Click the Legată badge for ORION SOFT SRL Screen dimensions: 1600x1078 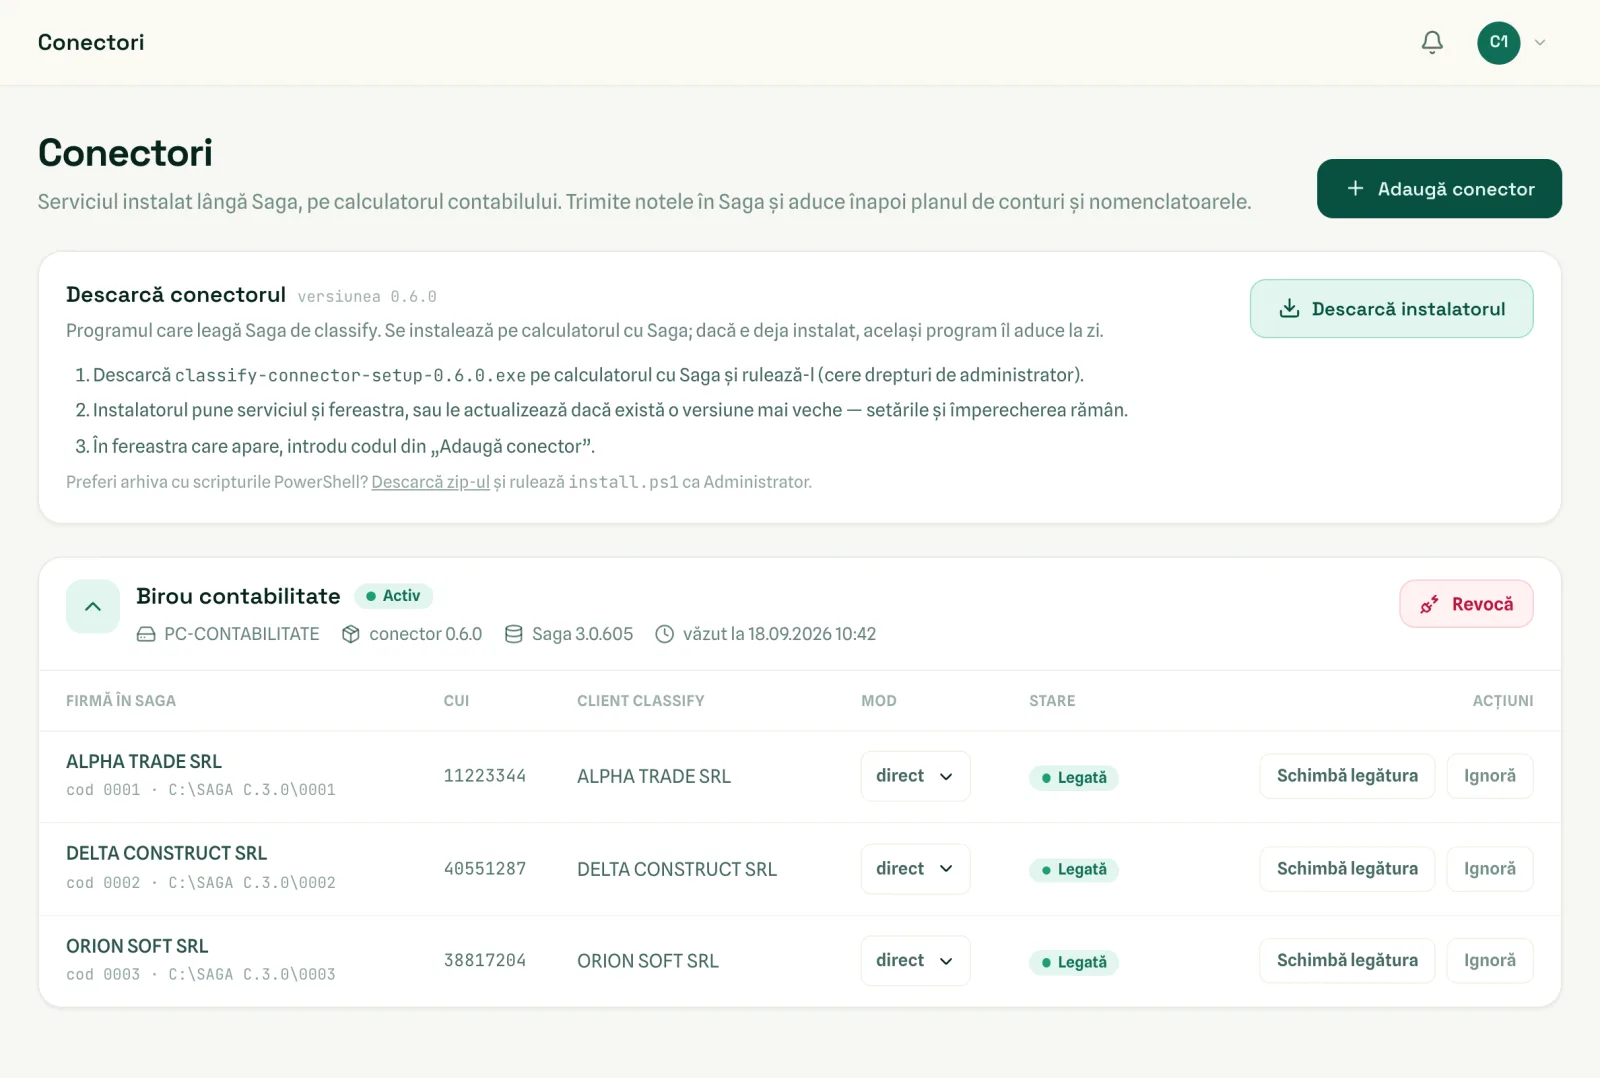(1074, 963)
